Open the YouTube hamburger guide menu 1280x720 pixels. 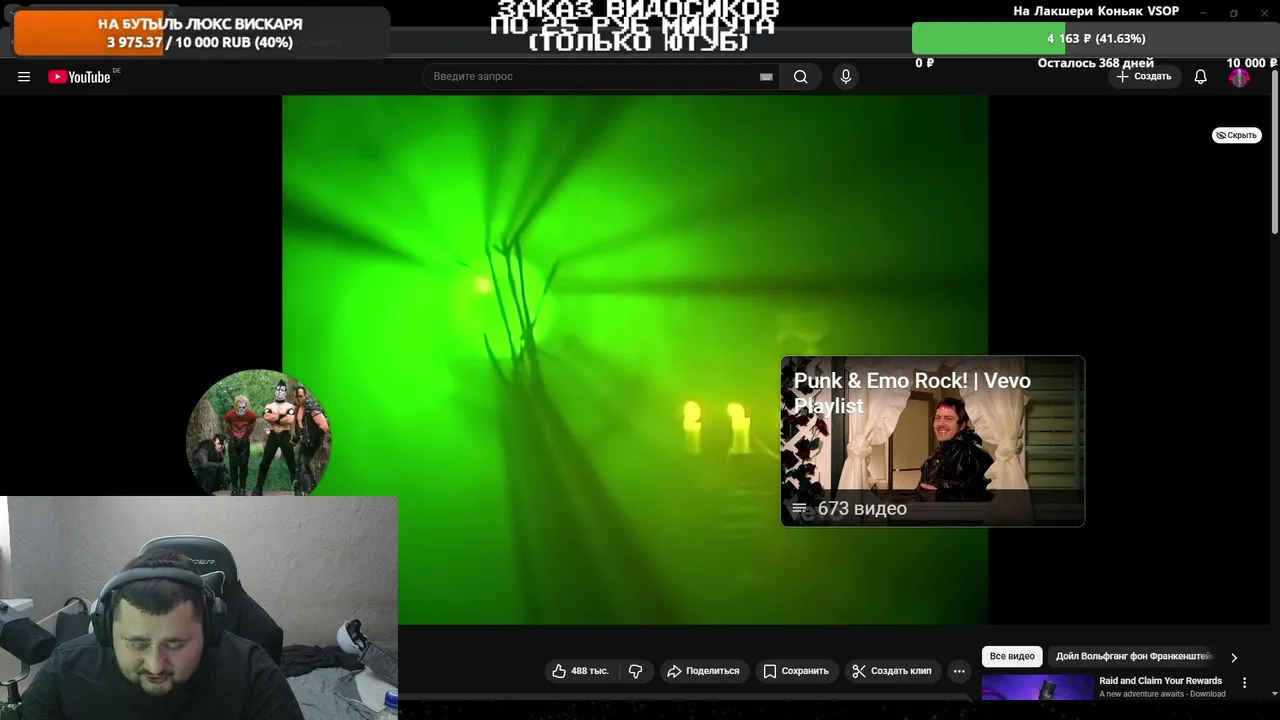[x=24, y=77]
